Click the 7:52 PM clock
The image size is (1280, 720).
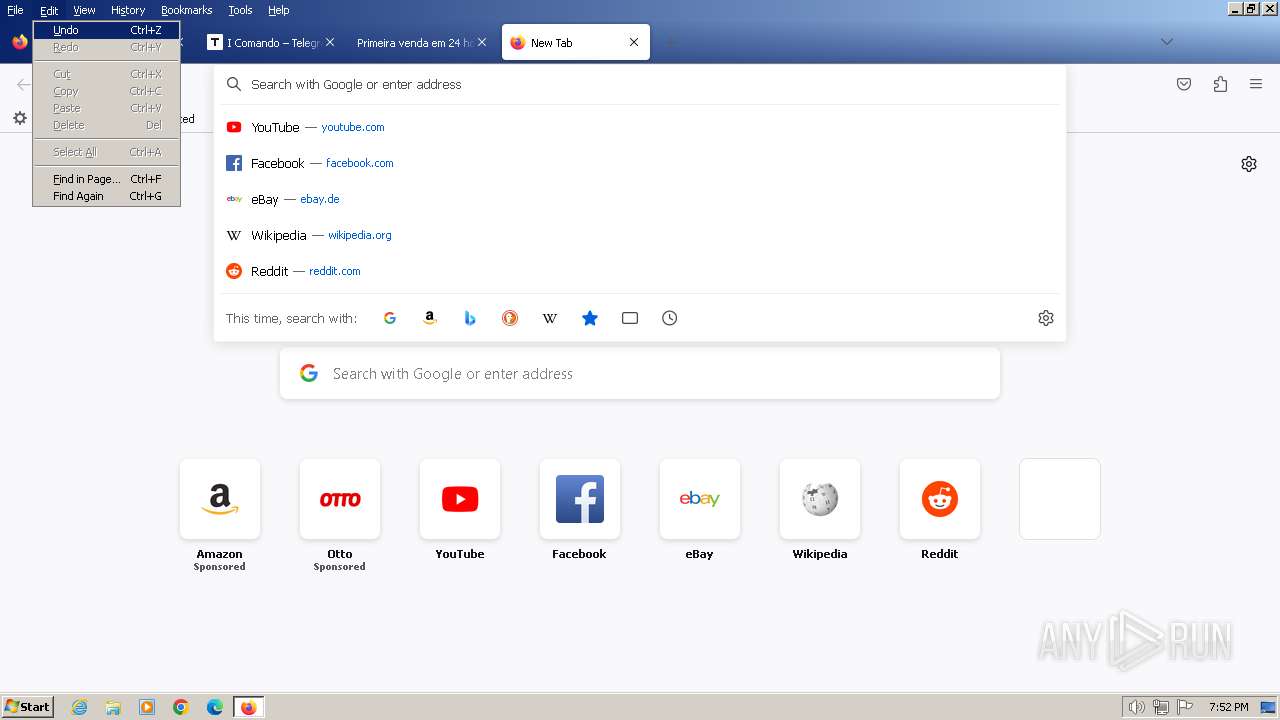[x=1228, y=707]
